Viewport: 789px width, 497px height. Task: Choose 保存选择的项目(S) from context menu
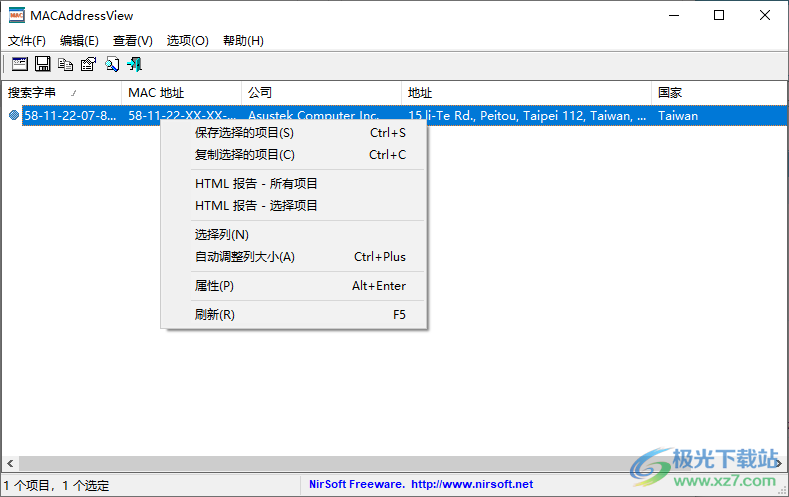click(294, 133)
